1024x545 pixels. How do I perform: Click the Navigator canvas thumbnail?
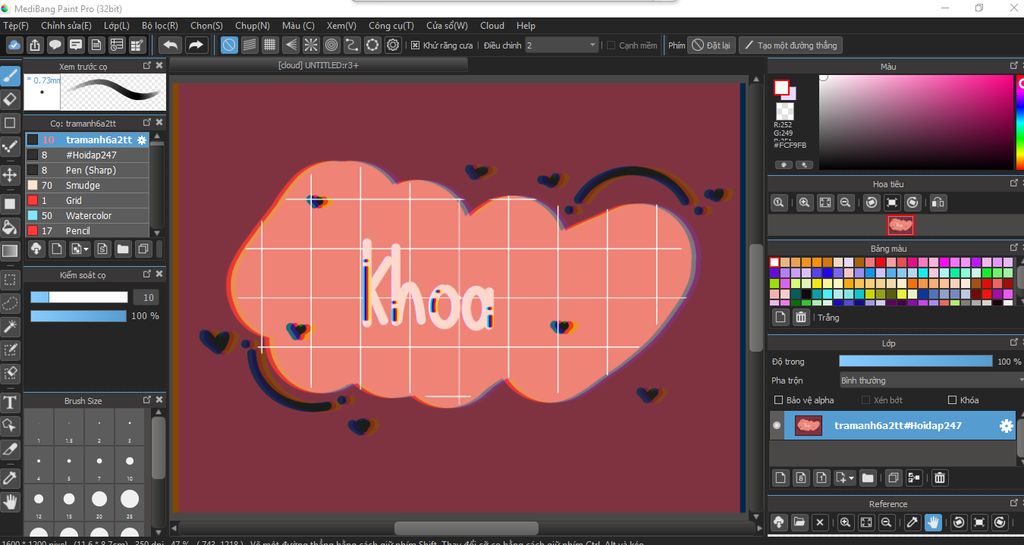(x=901, y=225)
